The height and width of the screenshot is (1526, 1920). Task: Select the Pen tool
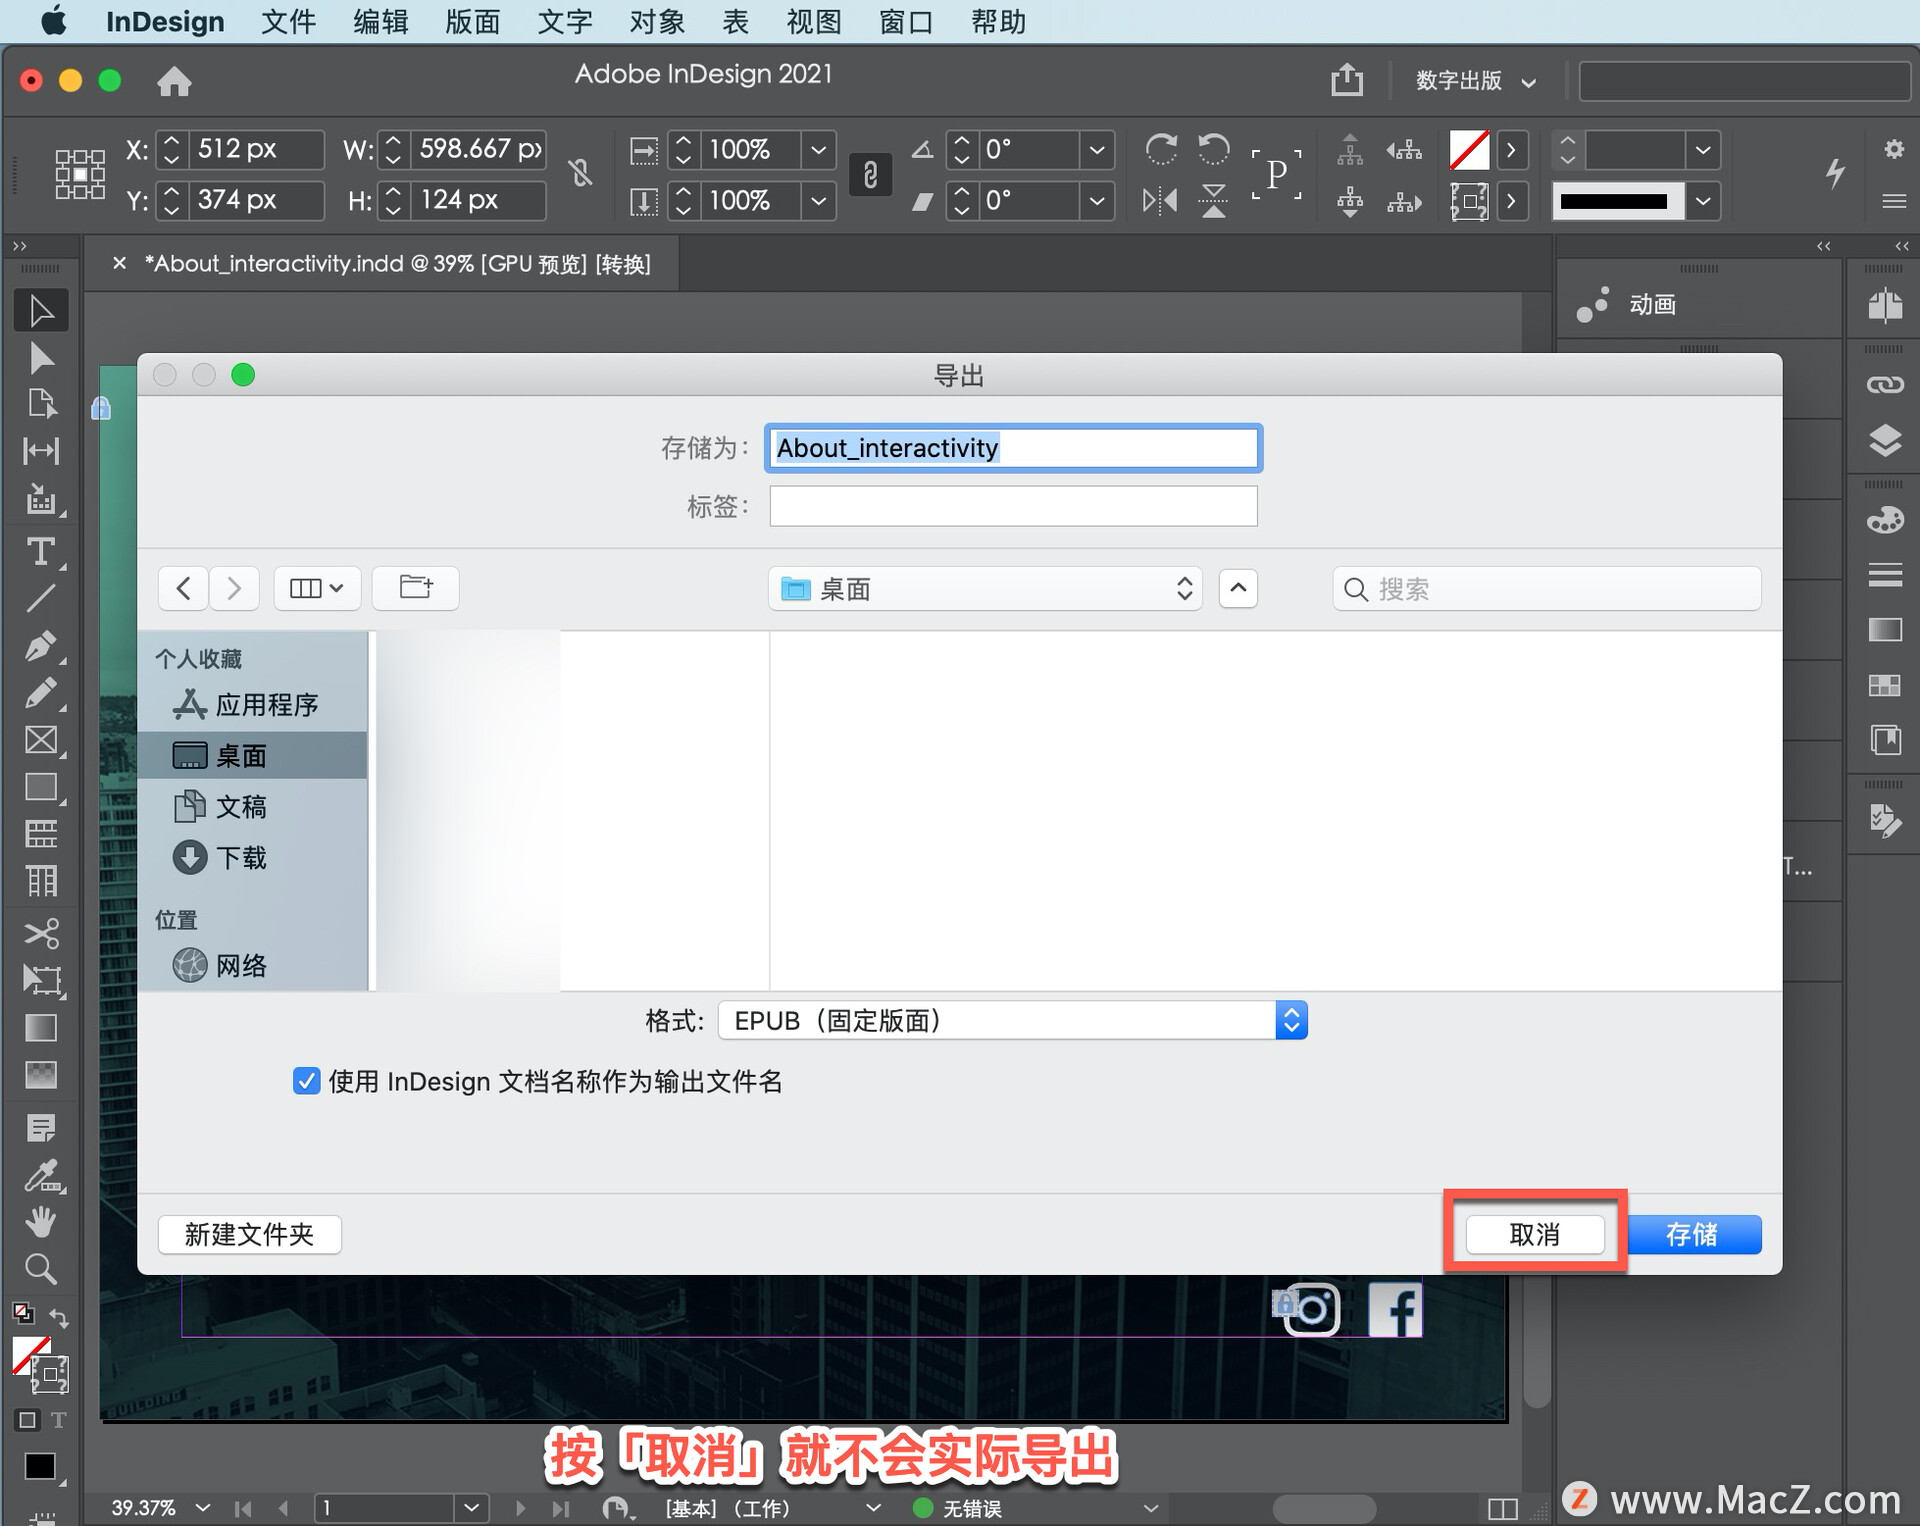pos(41,645)
